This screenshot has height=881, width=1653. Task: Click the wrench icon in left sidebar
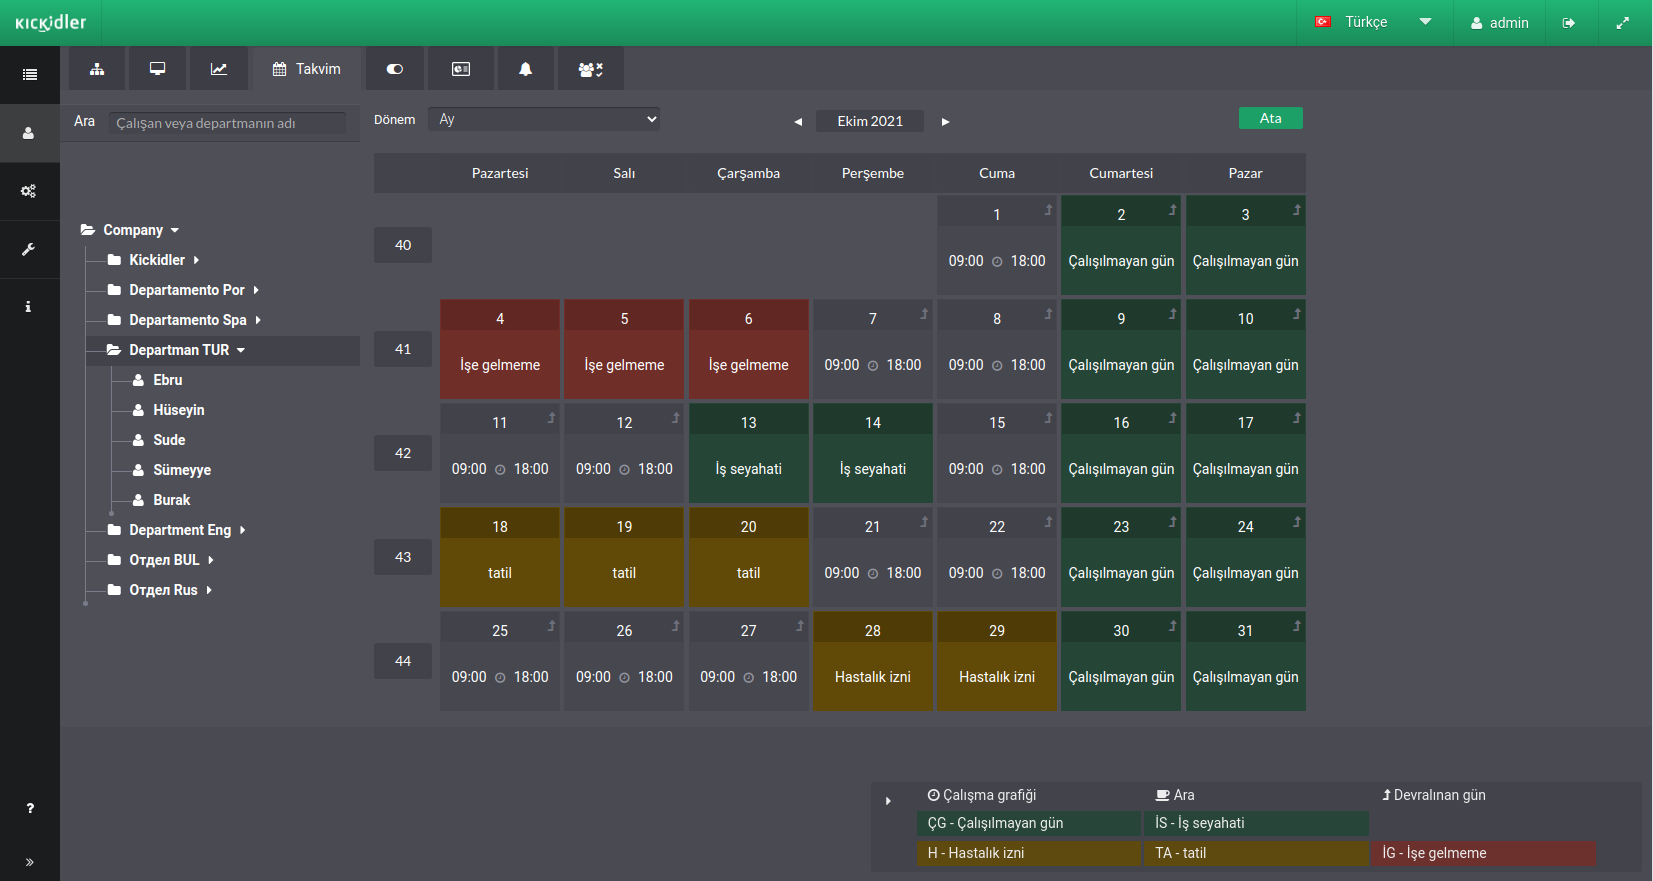coord(29,249)
